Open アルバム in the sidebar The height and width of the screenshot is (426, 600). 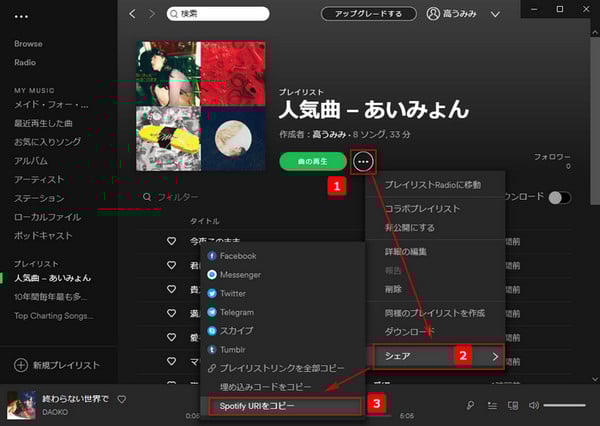[x=31, y=161]
